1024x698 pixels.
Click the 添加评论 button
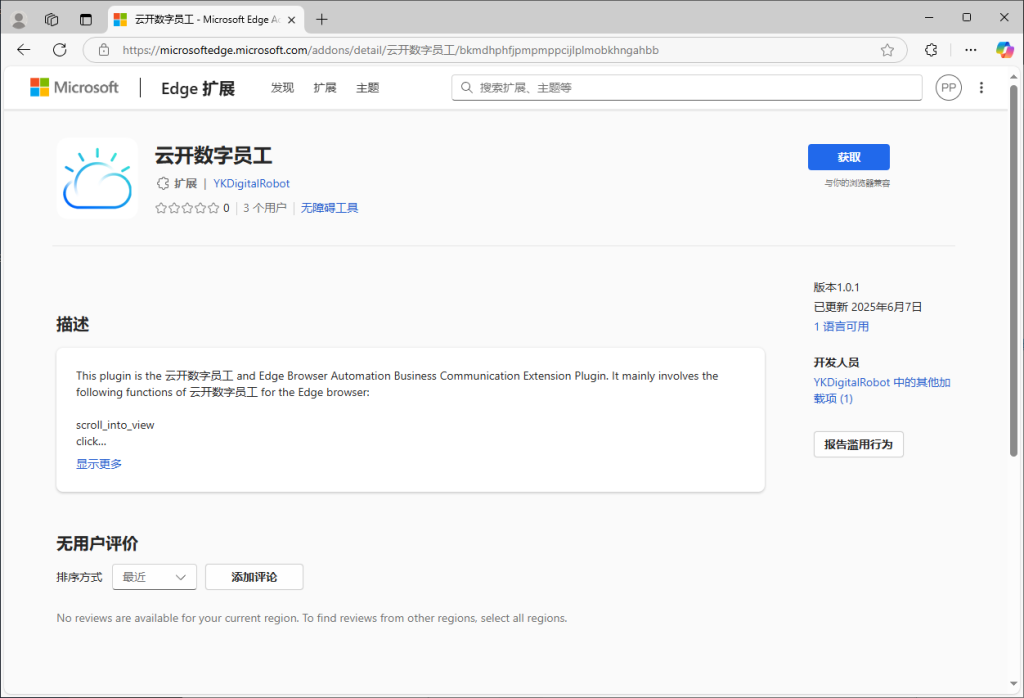254,577
